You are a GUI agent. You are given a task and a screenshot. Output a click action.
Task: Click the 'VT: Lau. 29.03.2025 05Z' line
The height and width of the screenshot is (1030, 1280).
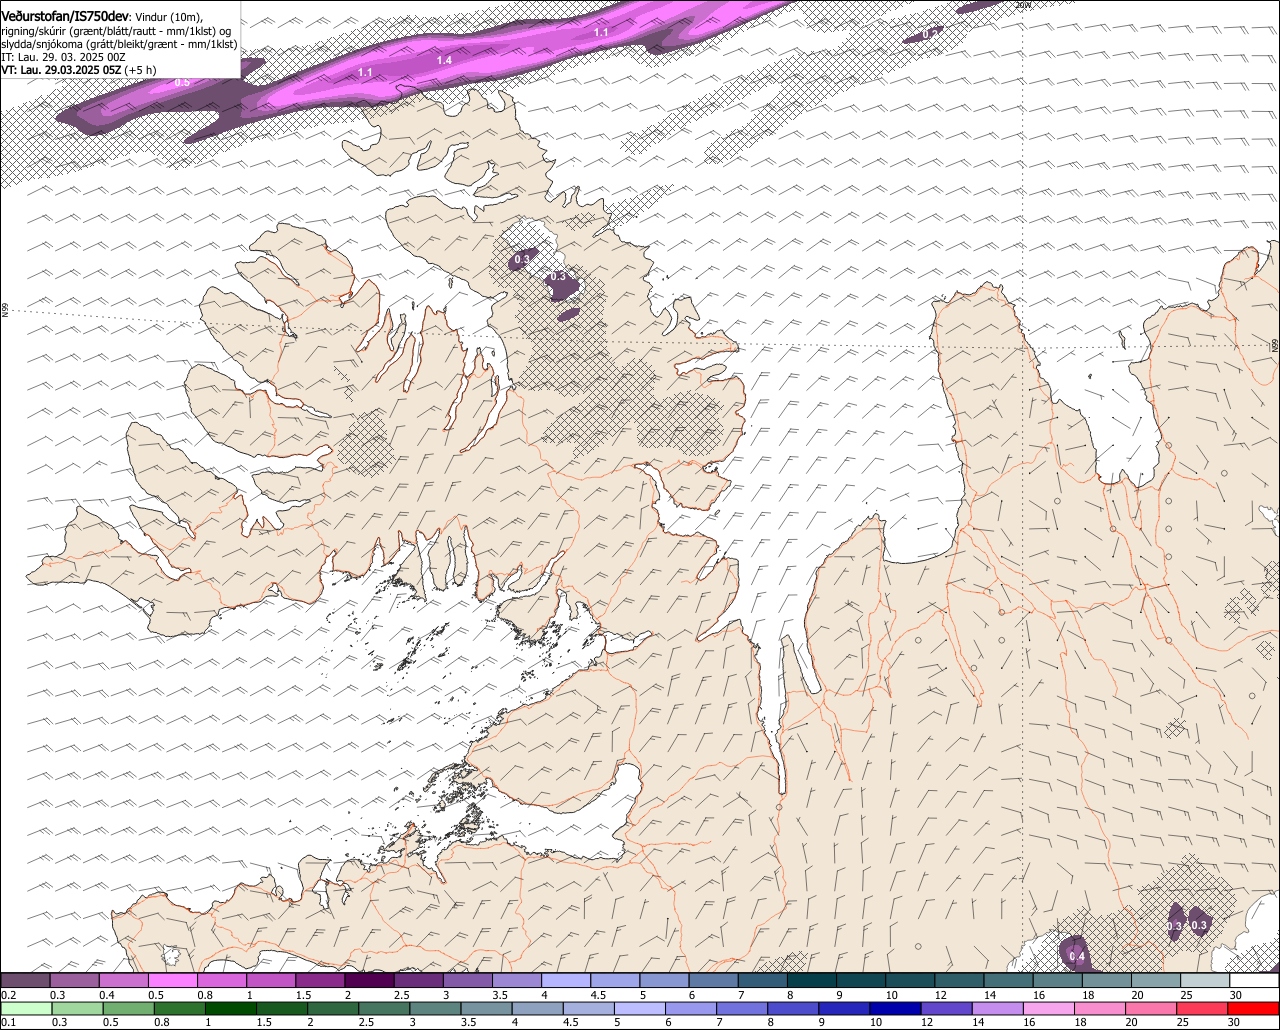60,70
